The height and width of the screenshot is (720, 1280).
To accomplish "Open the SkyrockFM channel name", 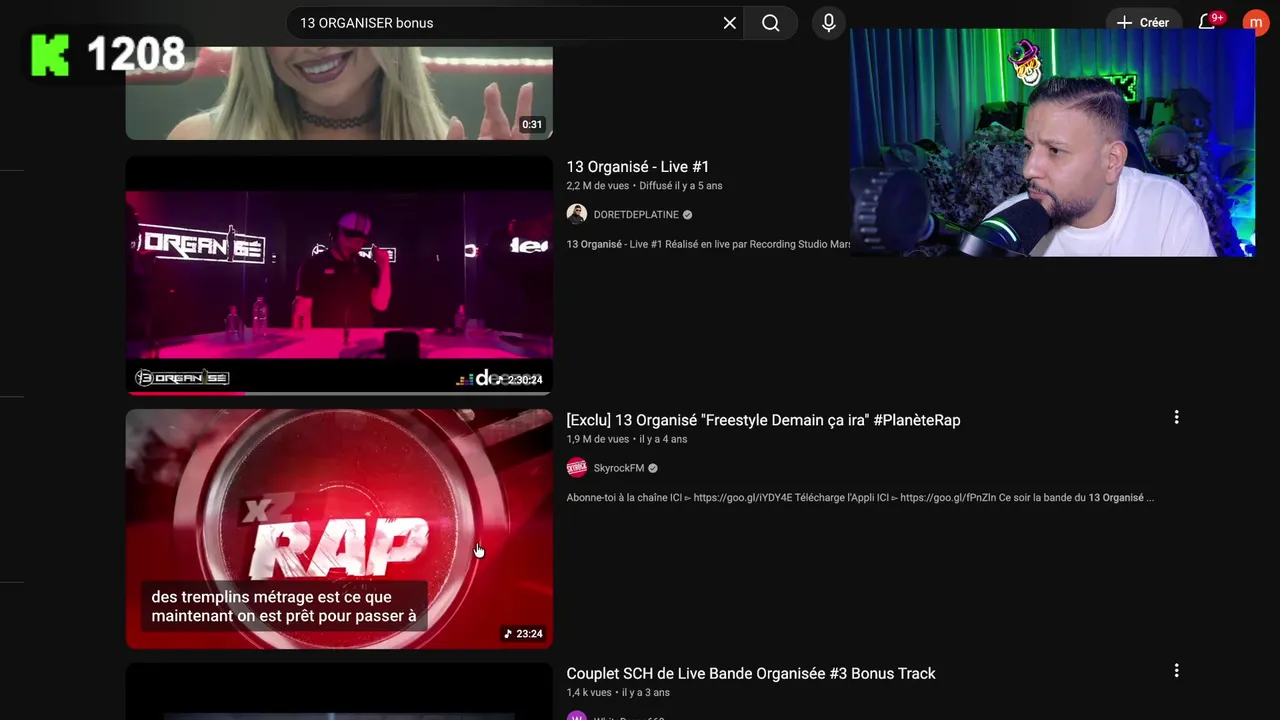I will click(619, 468).
